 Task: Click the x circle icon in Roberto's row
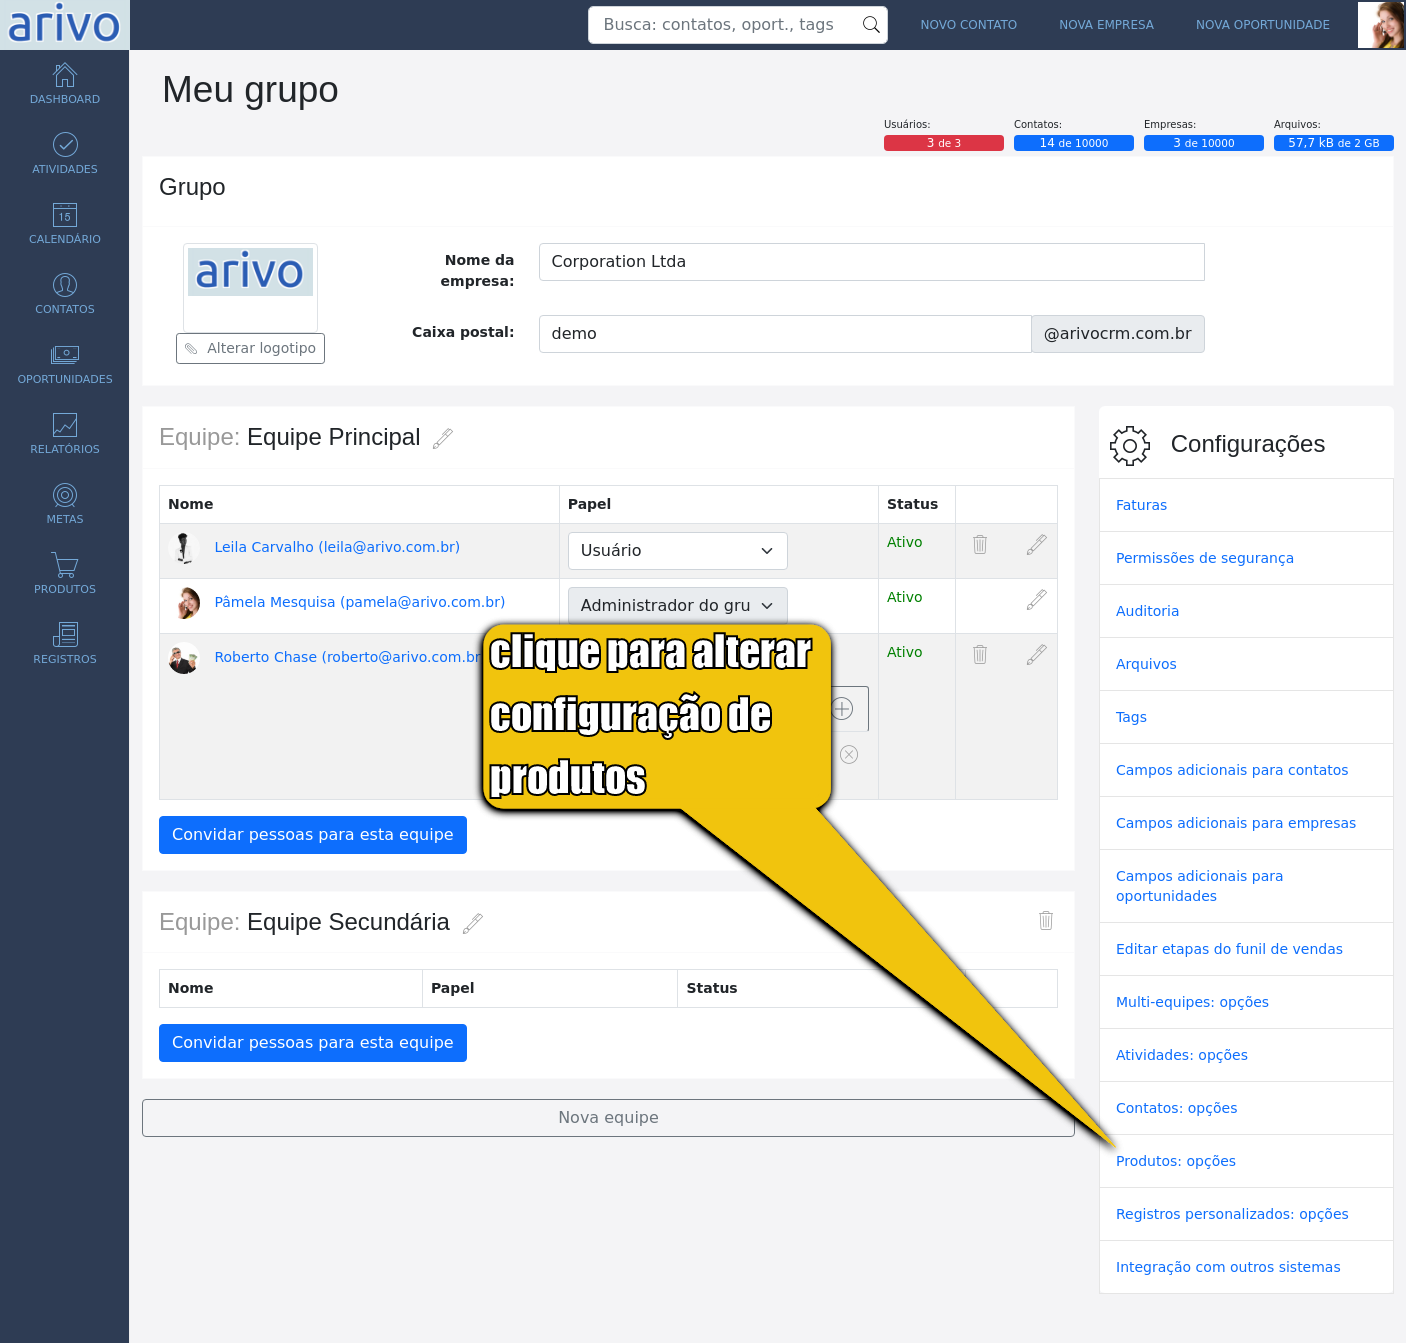coord(849,754)
